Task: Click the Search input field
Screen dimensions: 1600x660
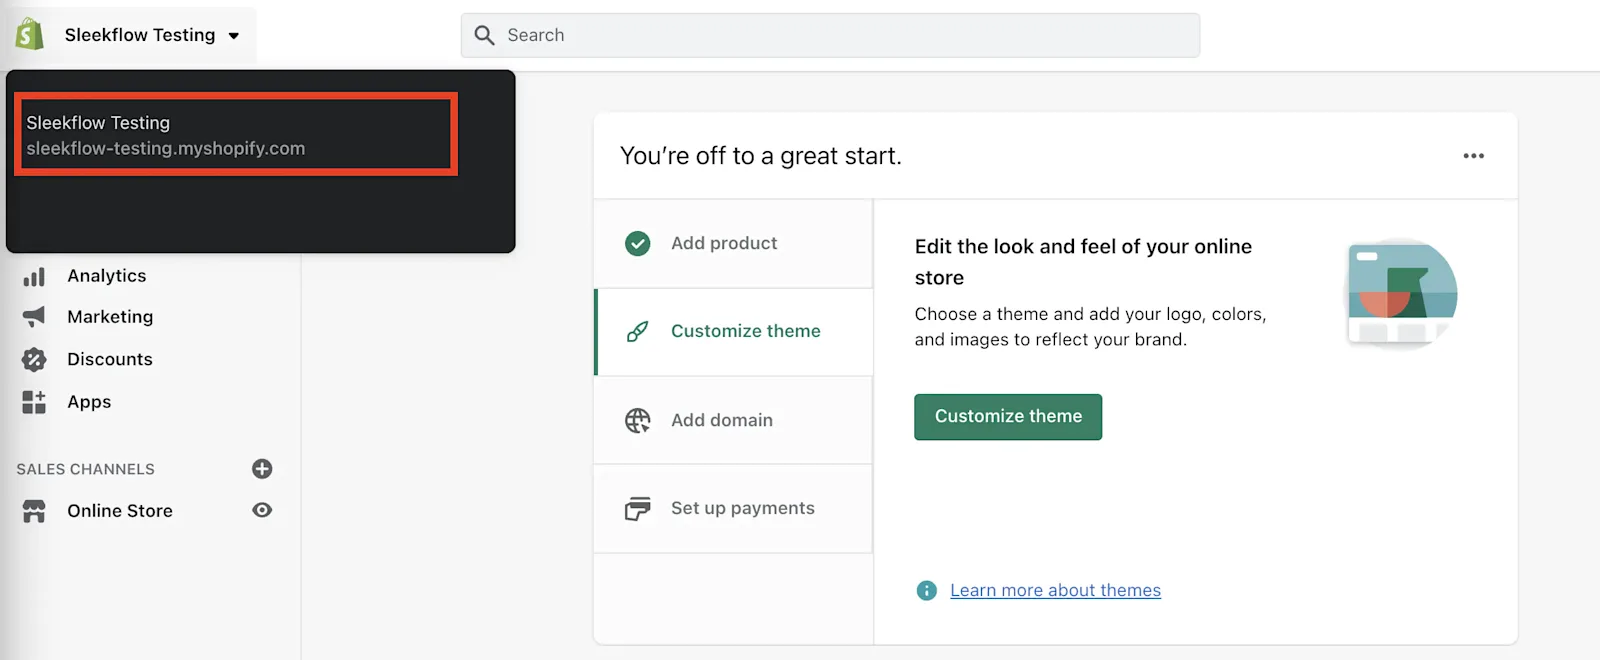Action: click(830, 35)
